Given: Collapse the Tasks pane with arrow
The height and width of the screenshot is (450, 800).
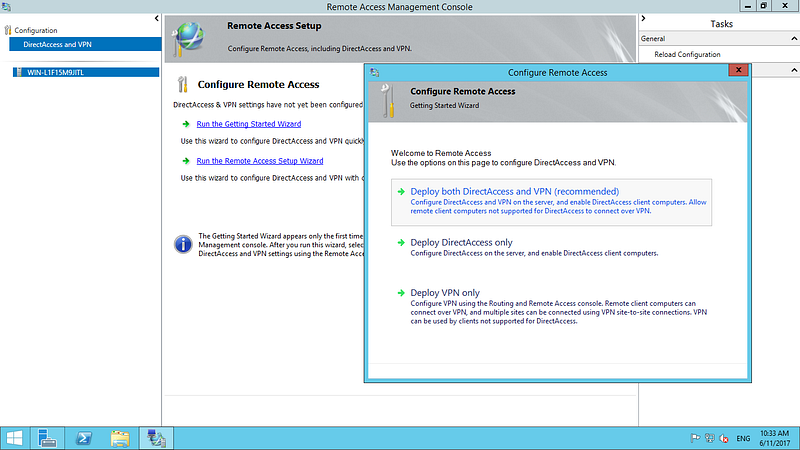Looking at the screenshot, I should pyautogui.click(x=643, y=18).
